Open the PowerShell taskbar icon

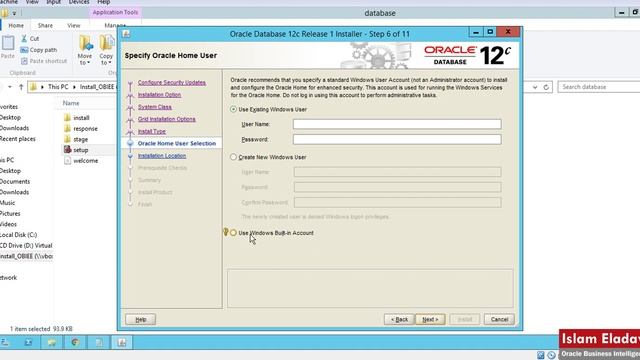pos(28,342)
